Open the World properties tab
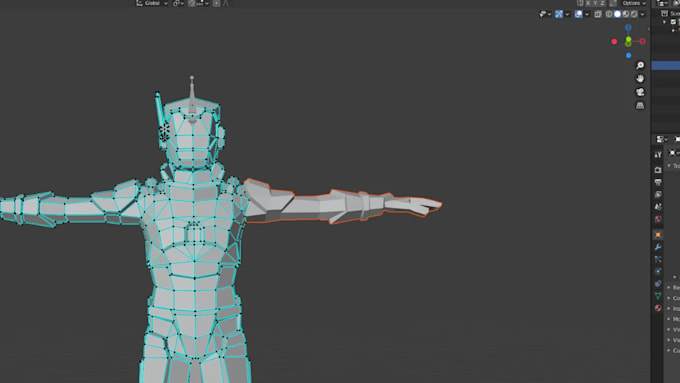The image size is (680, 383). click(x=658, y=219)
